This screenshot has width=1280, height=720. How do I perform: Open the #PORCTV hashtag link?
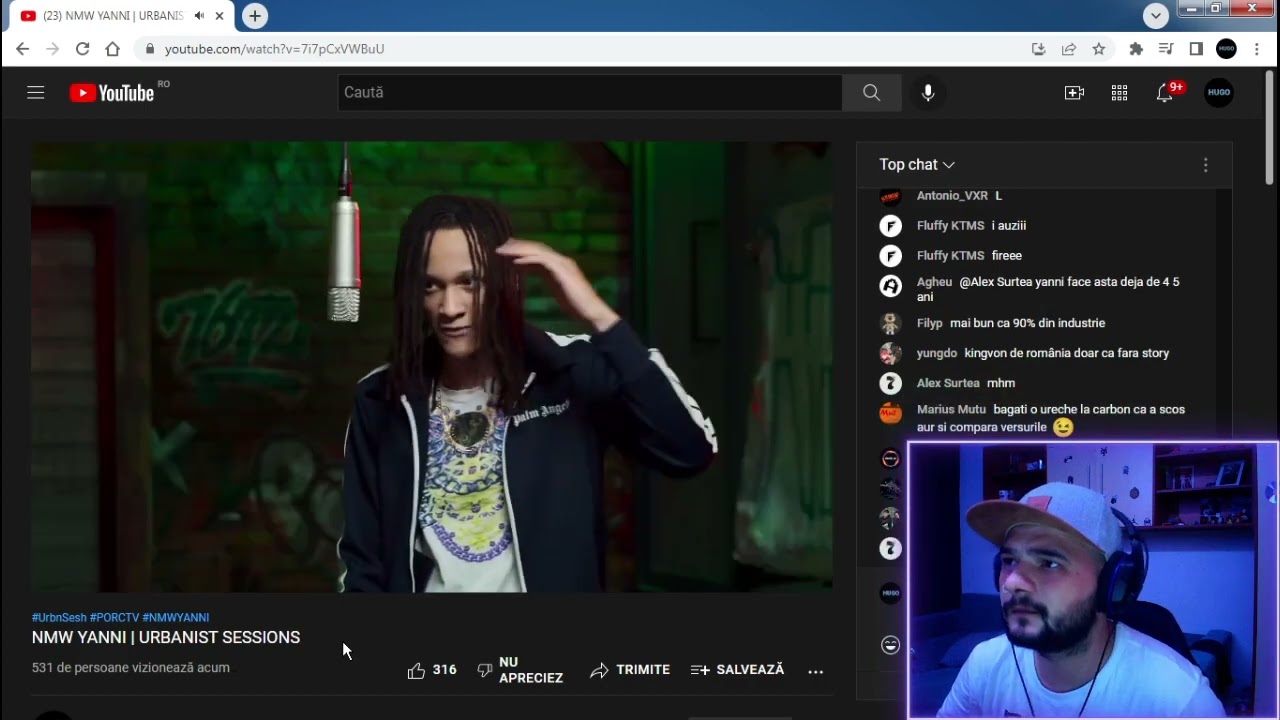(114, 618)
